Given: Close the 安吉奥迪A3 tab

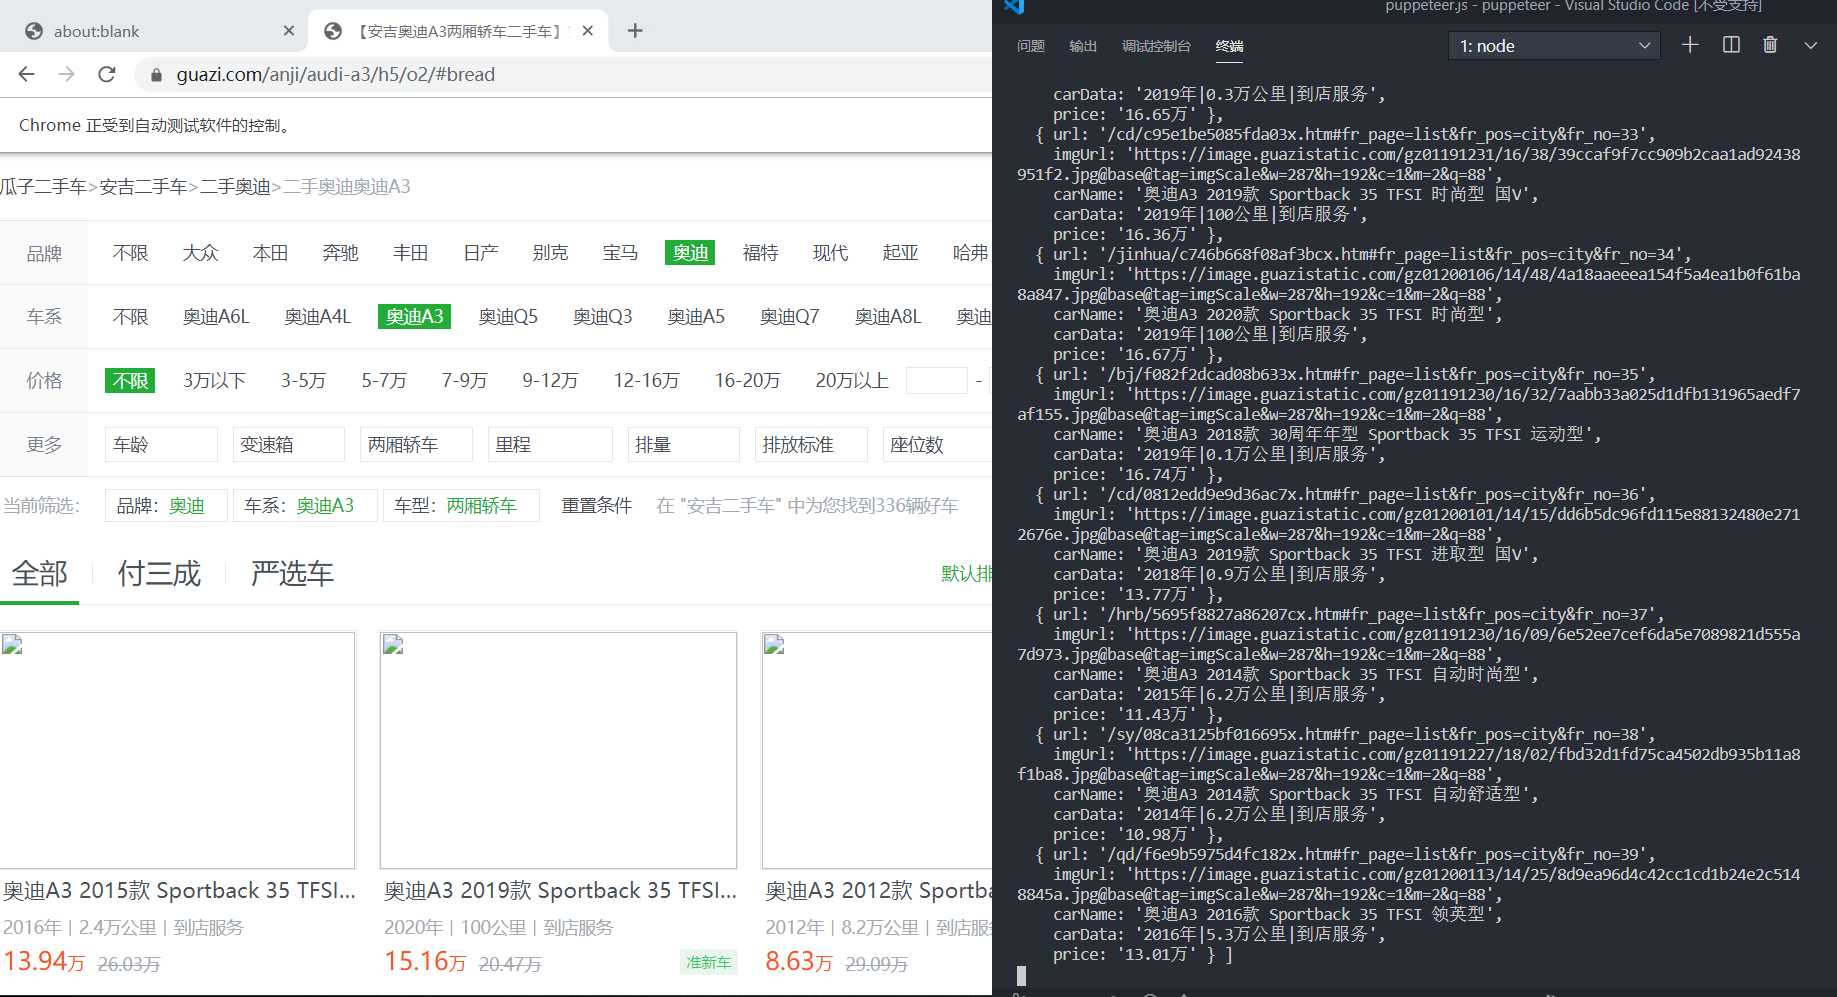Looking at the screenshot, I should pos(588,31).
